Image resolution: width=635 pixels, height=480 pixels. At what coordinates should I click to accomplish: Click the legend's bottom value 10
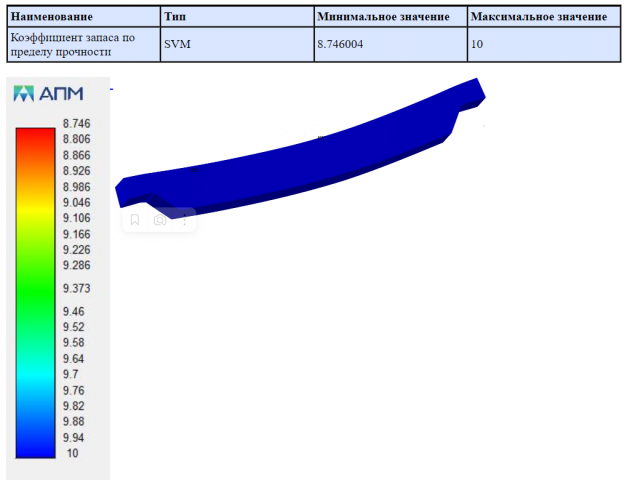tap(72, 453)
